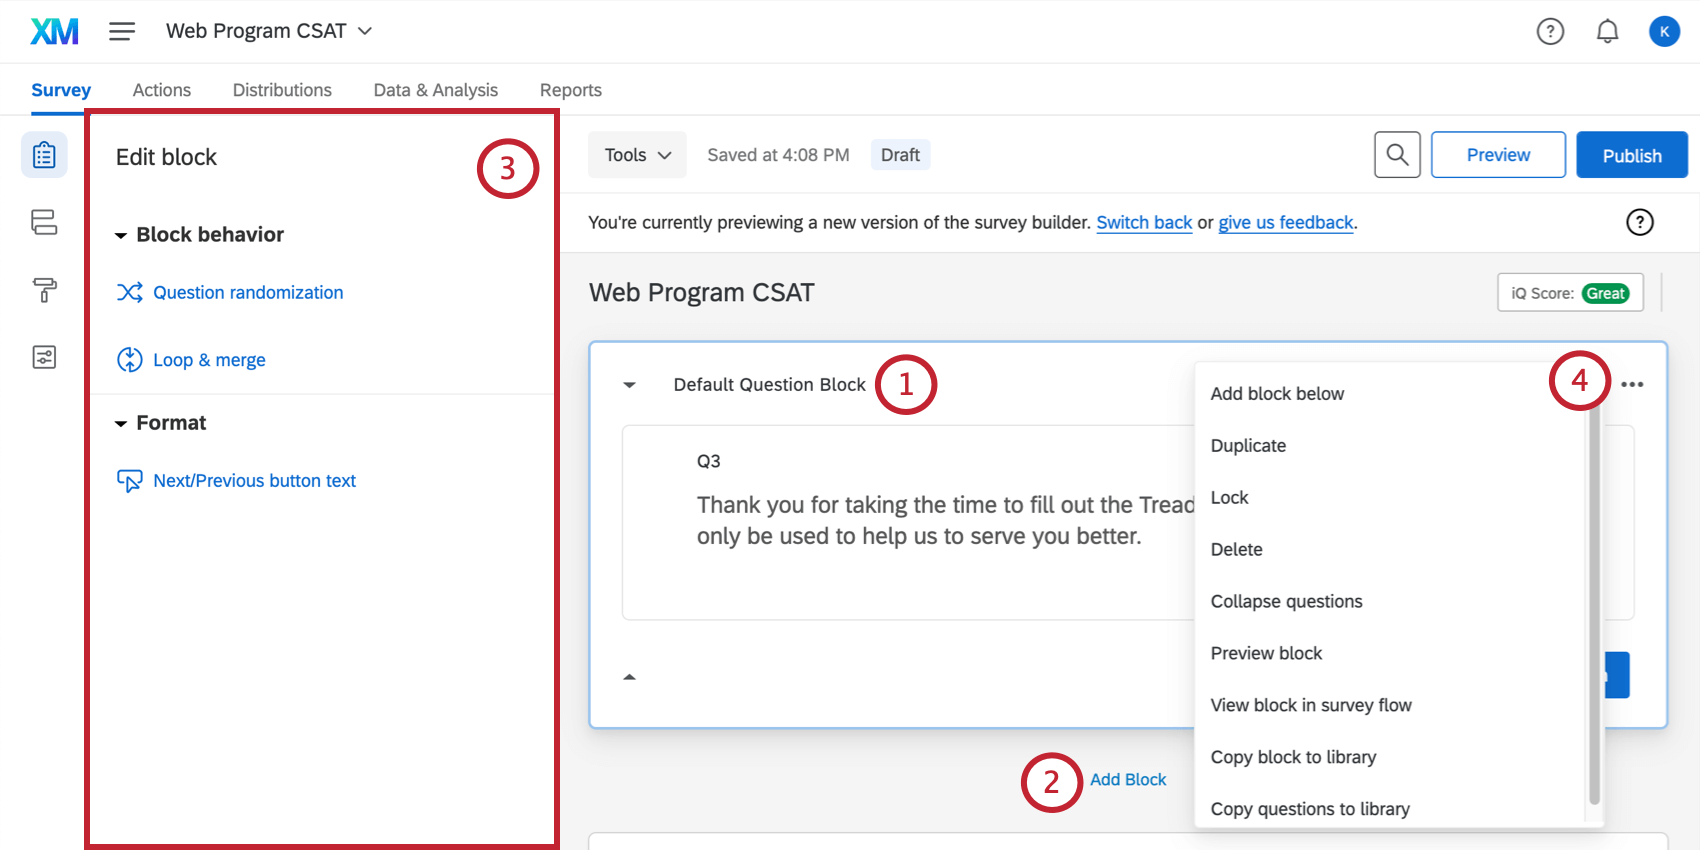Open the Tools dropdown
Screen dimensions: 1700x850
click(x=637, y=155)
